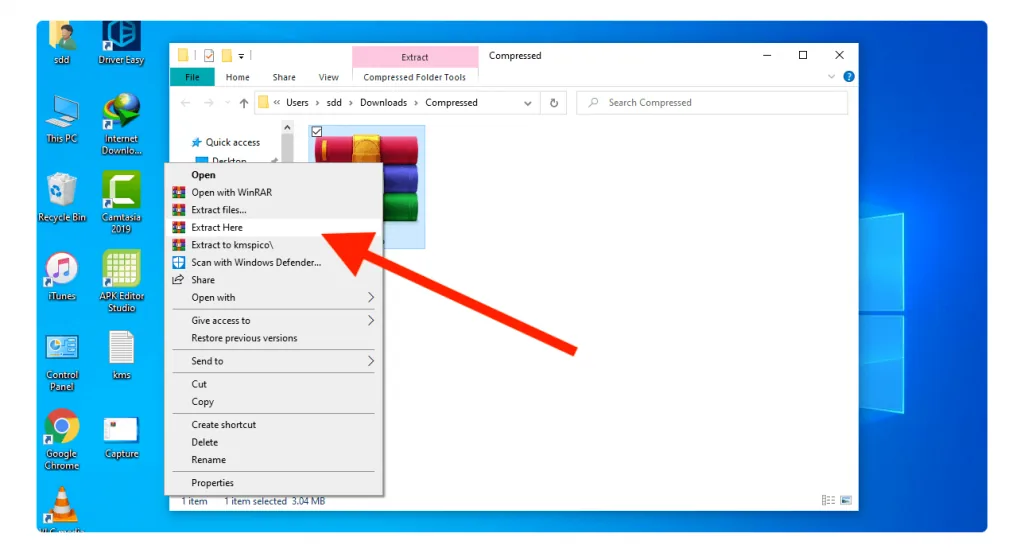Select the Recycle Bin icon
This screenshot has height=553, width=1024.
[x=62, y=197]
